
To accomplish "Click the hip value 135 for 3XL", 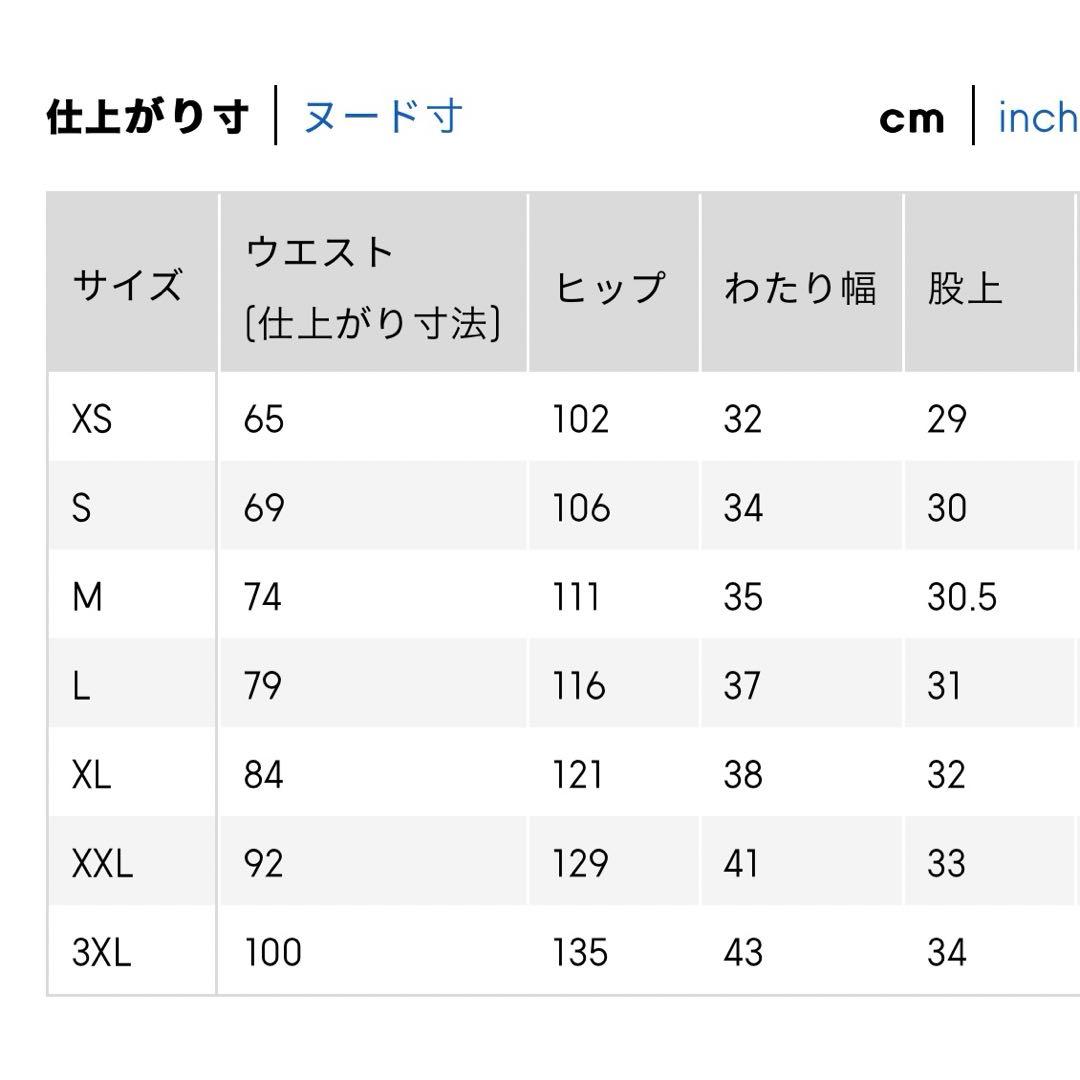I will pyautogui.click(x=580, y=953).
